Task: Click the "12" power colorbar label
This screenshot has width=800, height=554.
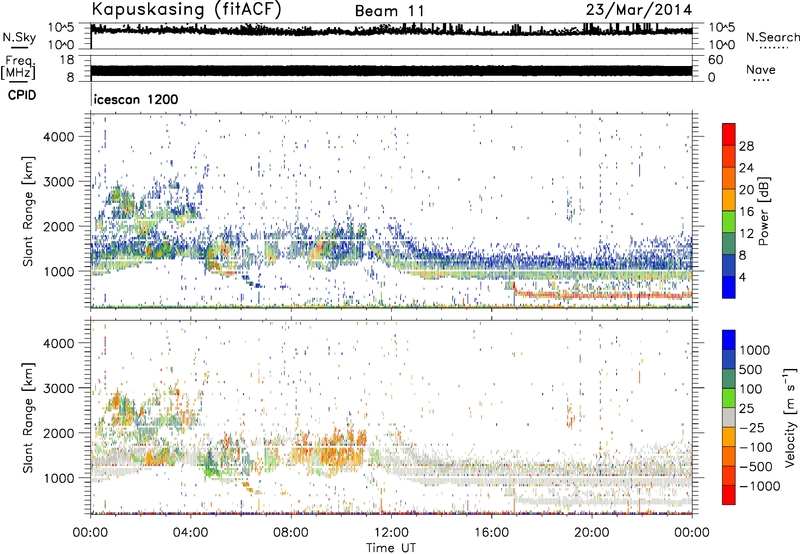Action: click(x=746, y=234)
